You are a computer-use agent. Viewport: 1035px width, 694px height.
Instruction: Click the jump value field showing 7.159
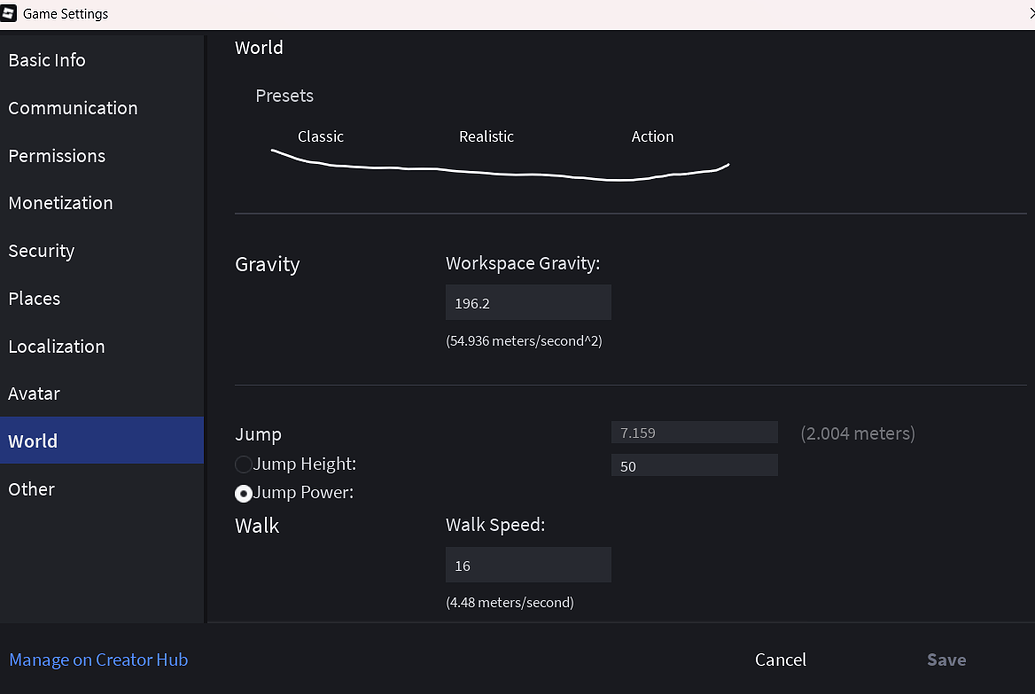(x=694, y=433)
